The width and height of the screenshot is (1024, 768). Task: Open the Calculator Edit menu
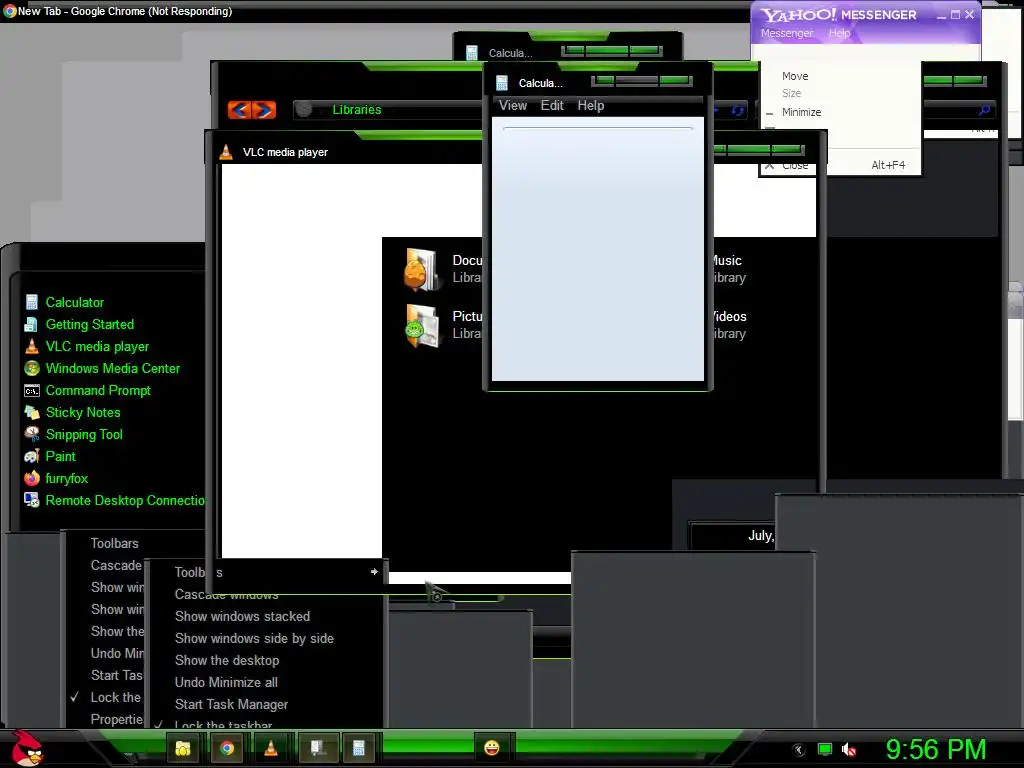tap(552, 106)
